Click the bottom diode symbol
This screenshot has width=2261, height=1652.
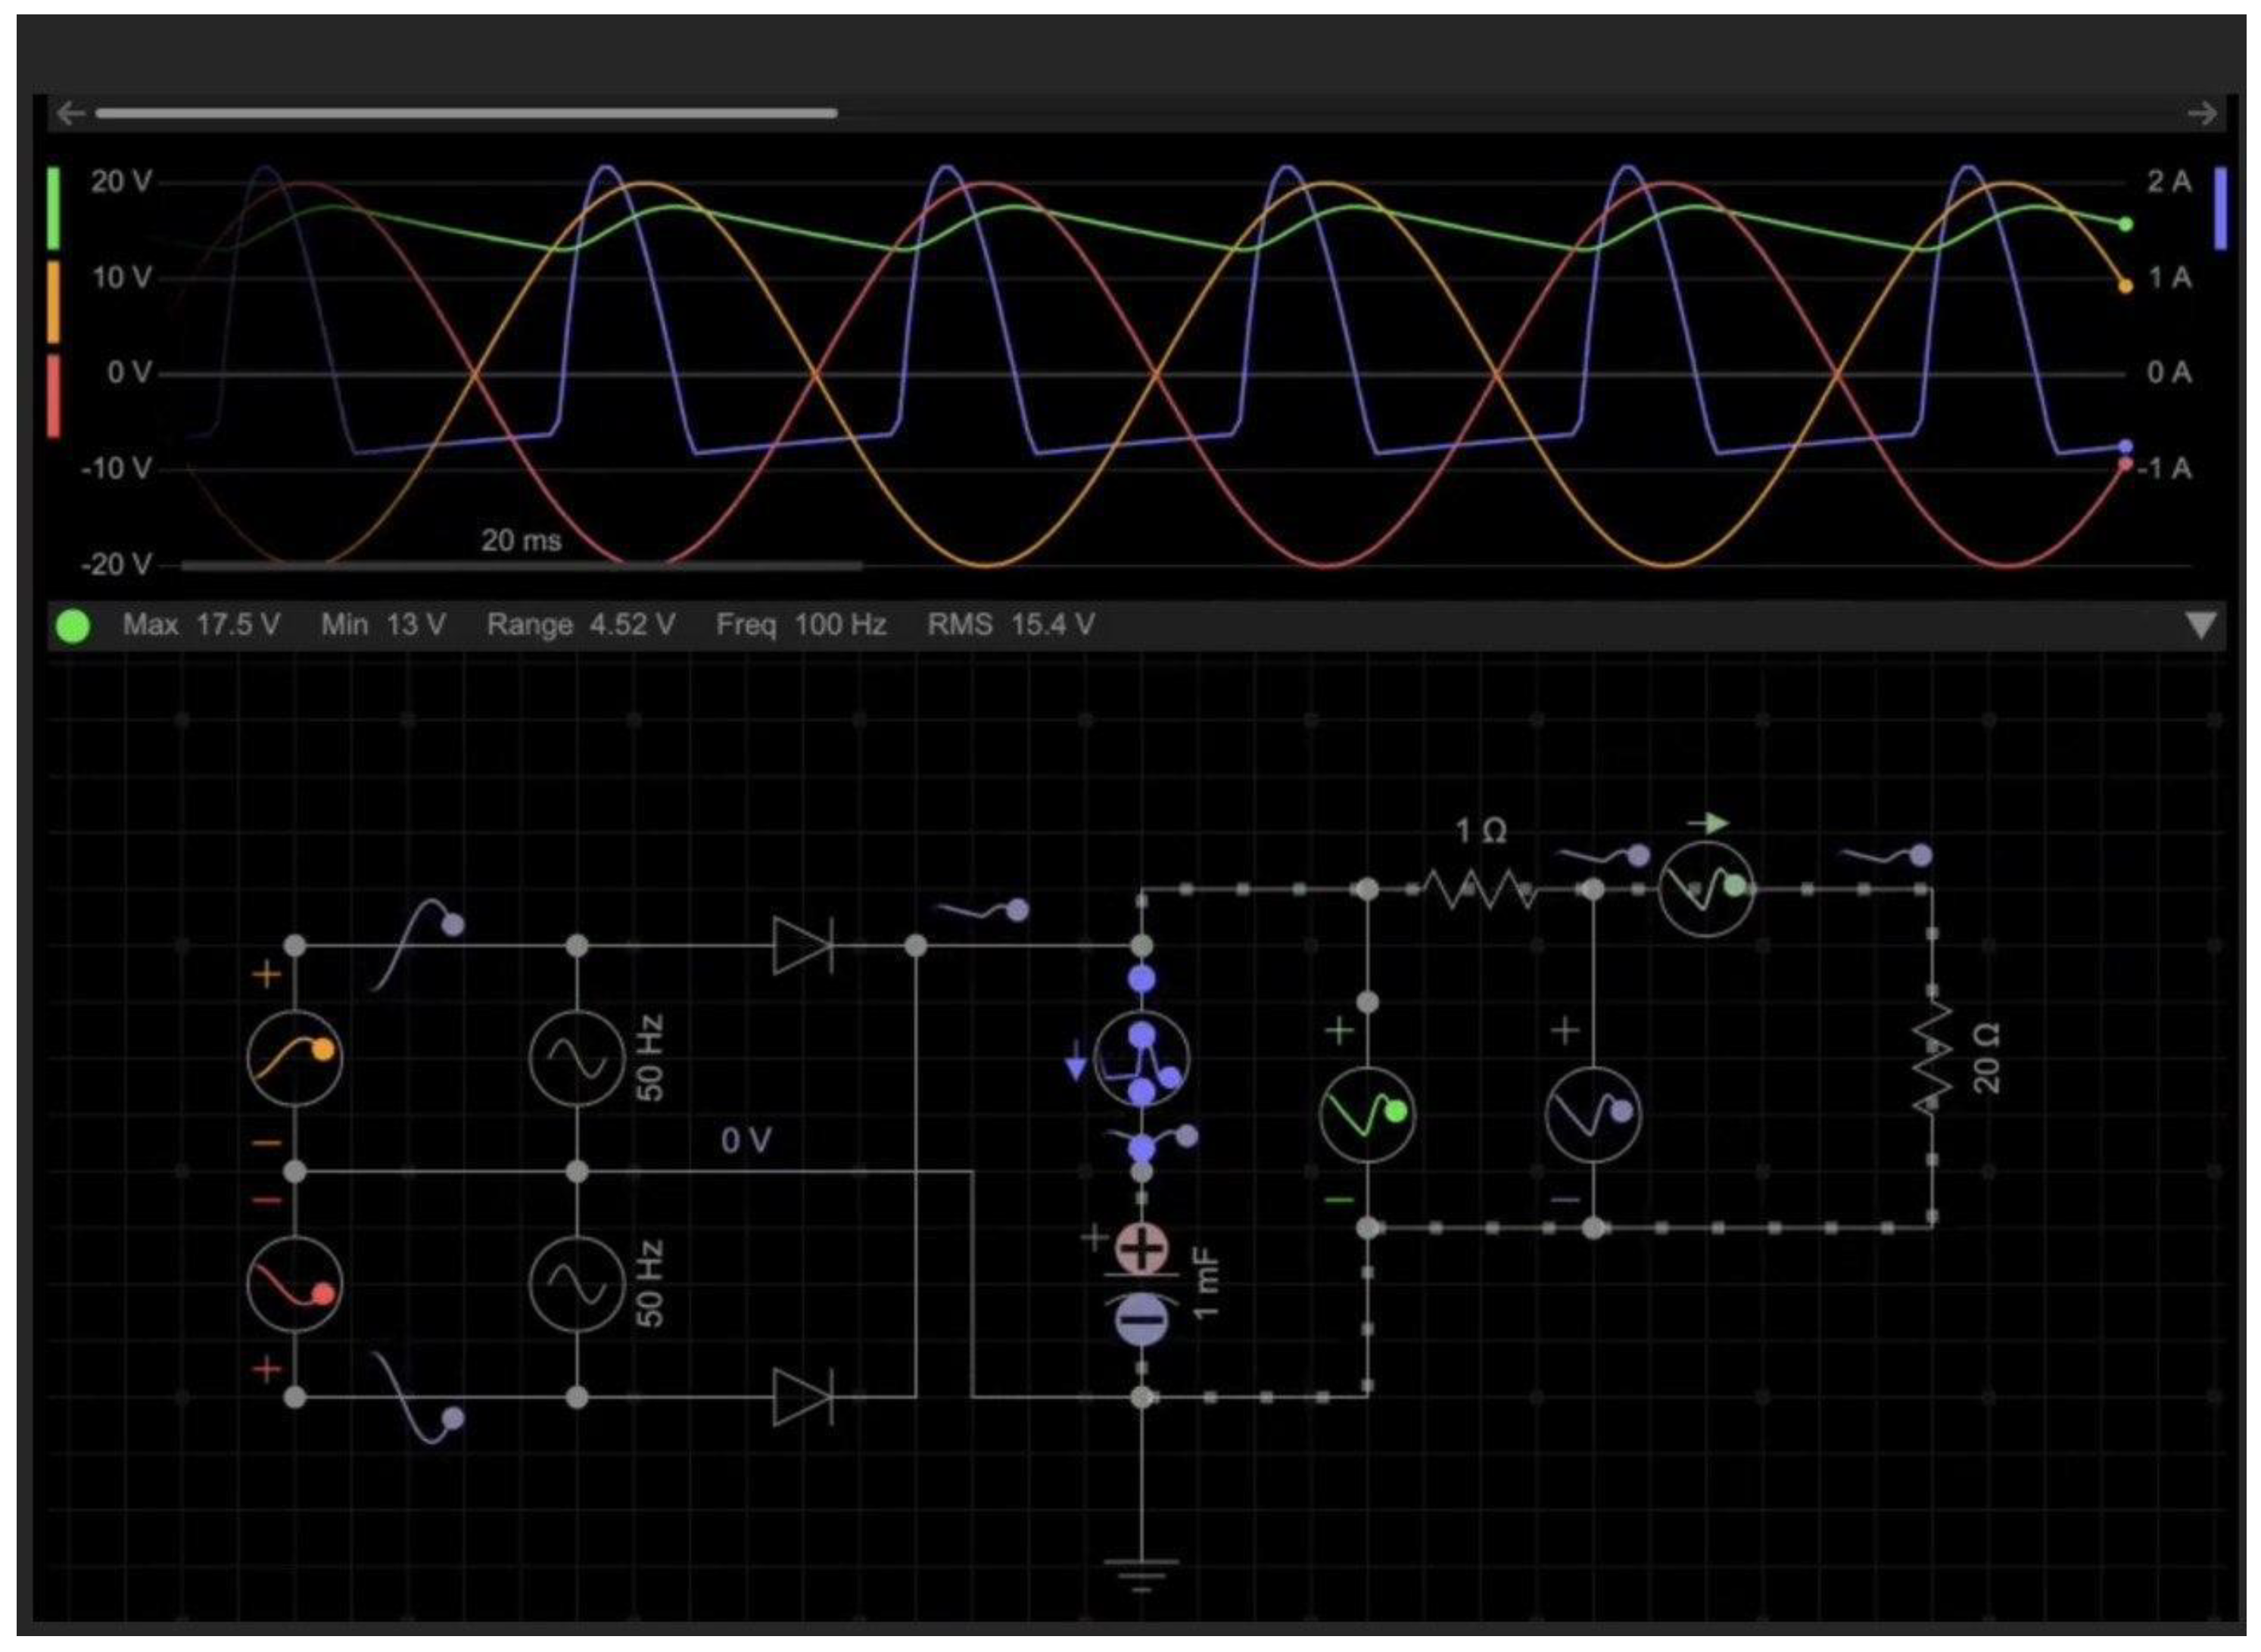tap(803, 1397)
